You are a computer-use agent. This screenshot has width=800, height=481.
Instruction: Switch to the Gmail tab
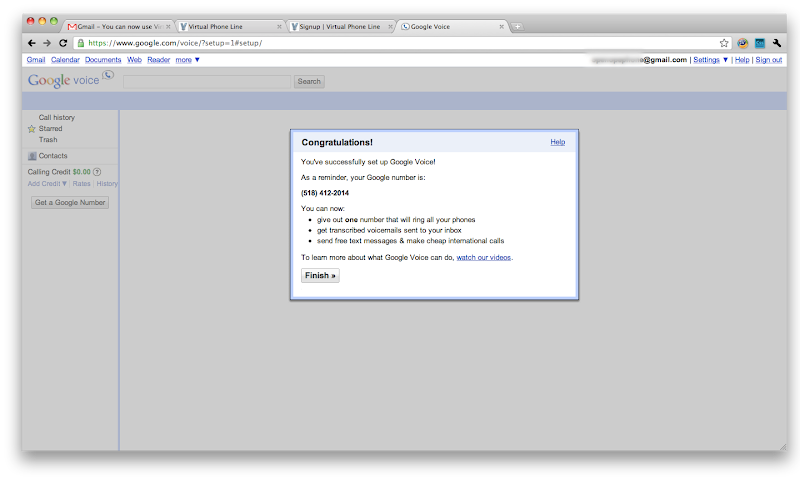click(118, 27)
